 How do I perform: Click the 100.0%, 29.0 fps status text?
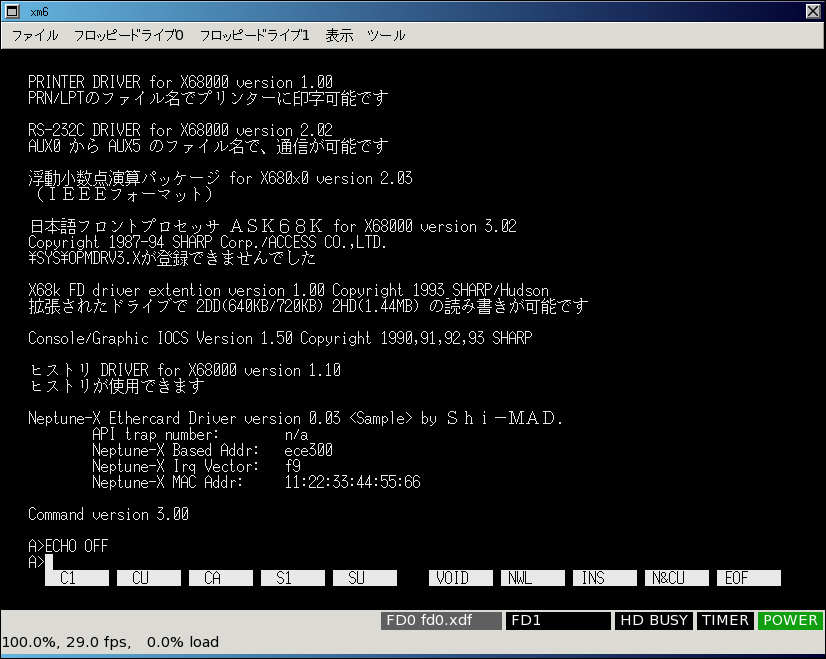[66, 642]
